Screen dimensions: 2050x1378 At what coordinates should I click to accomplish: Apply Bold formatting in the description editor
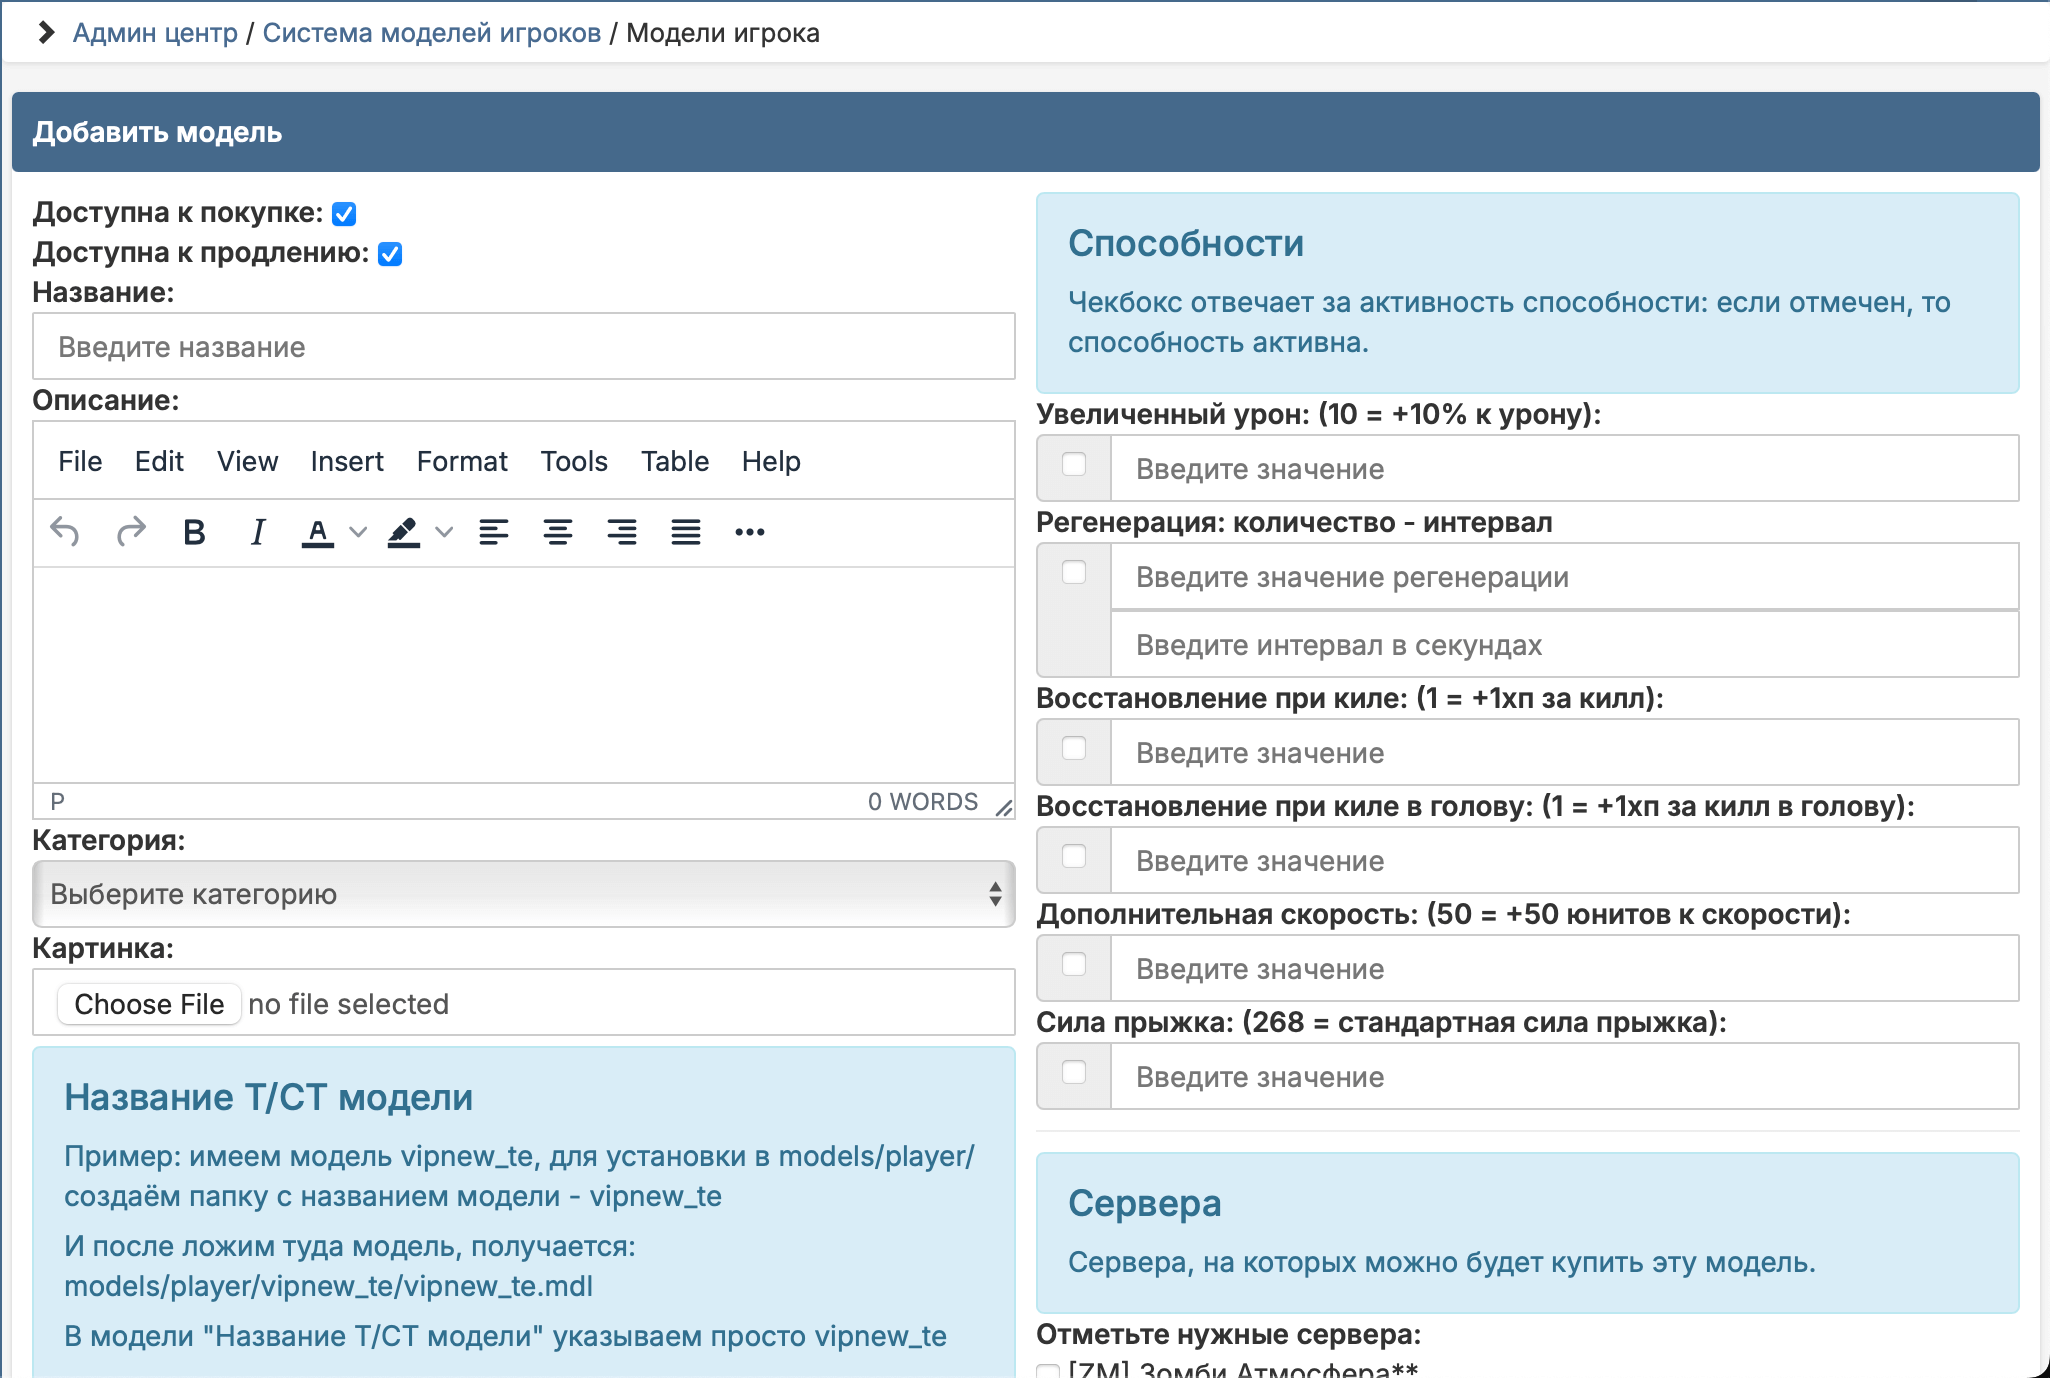click(x=195, y=532)
